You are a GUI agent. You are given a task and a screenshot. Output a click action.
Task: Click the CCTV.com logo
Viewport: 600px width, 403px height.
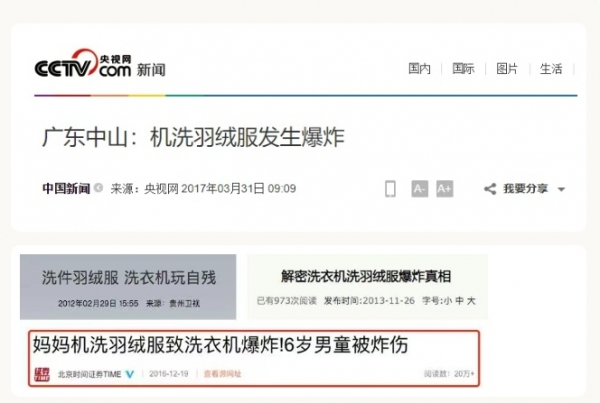pos(83,64)
